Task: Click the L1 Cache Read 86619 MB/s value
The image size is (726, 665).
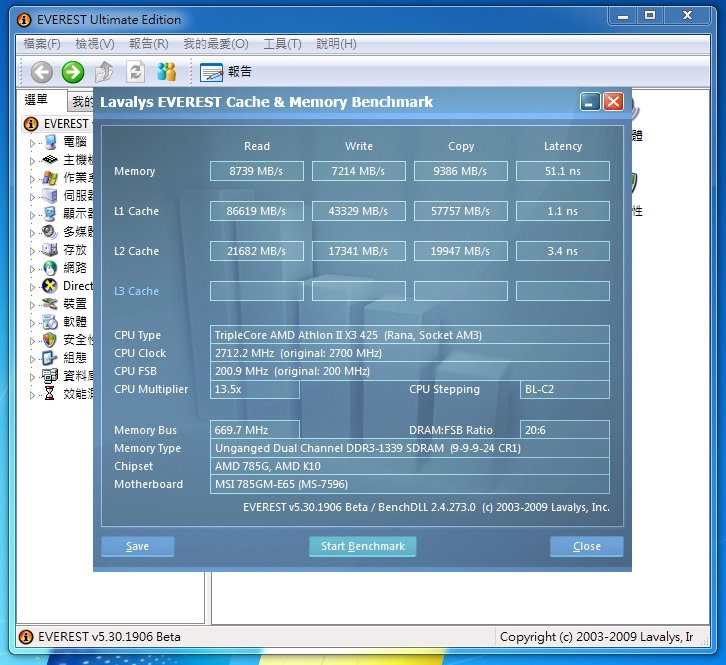Action: click(x=257, y=211)
